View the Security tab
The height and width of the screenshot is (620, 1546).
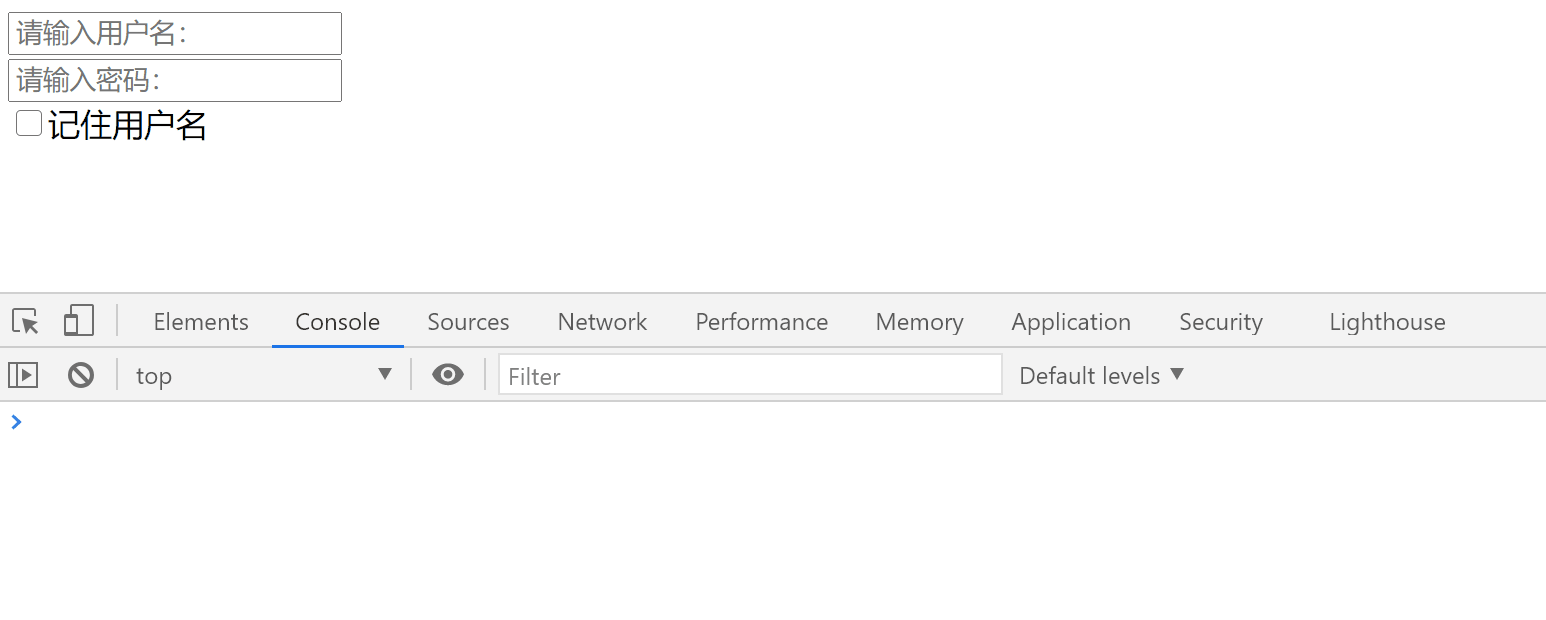[1220, 322]
